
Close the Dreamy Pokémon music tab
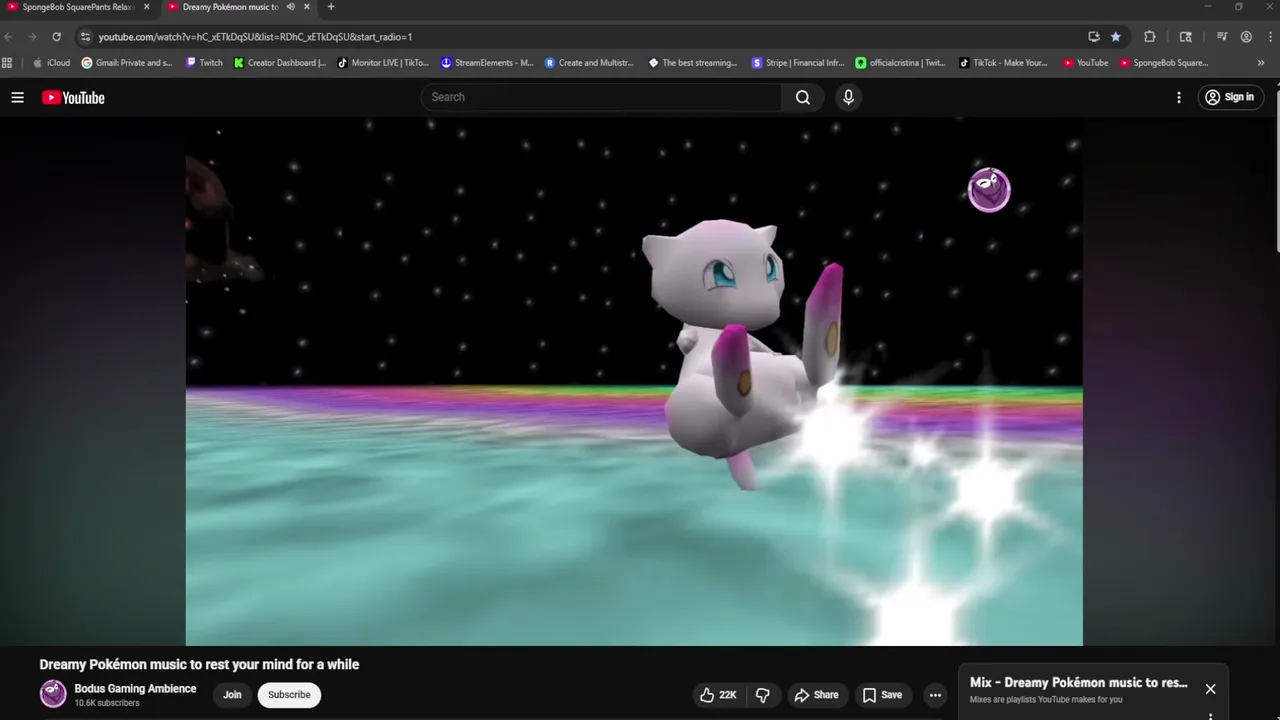(x=305, y=7)
